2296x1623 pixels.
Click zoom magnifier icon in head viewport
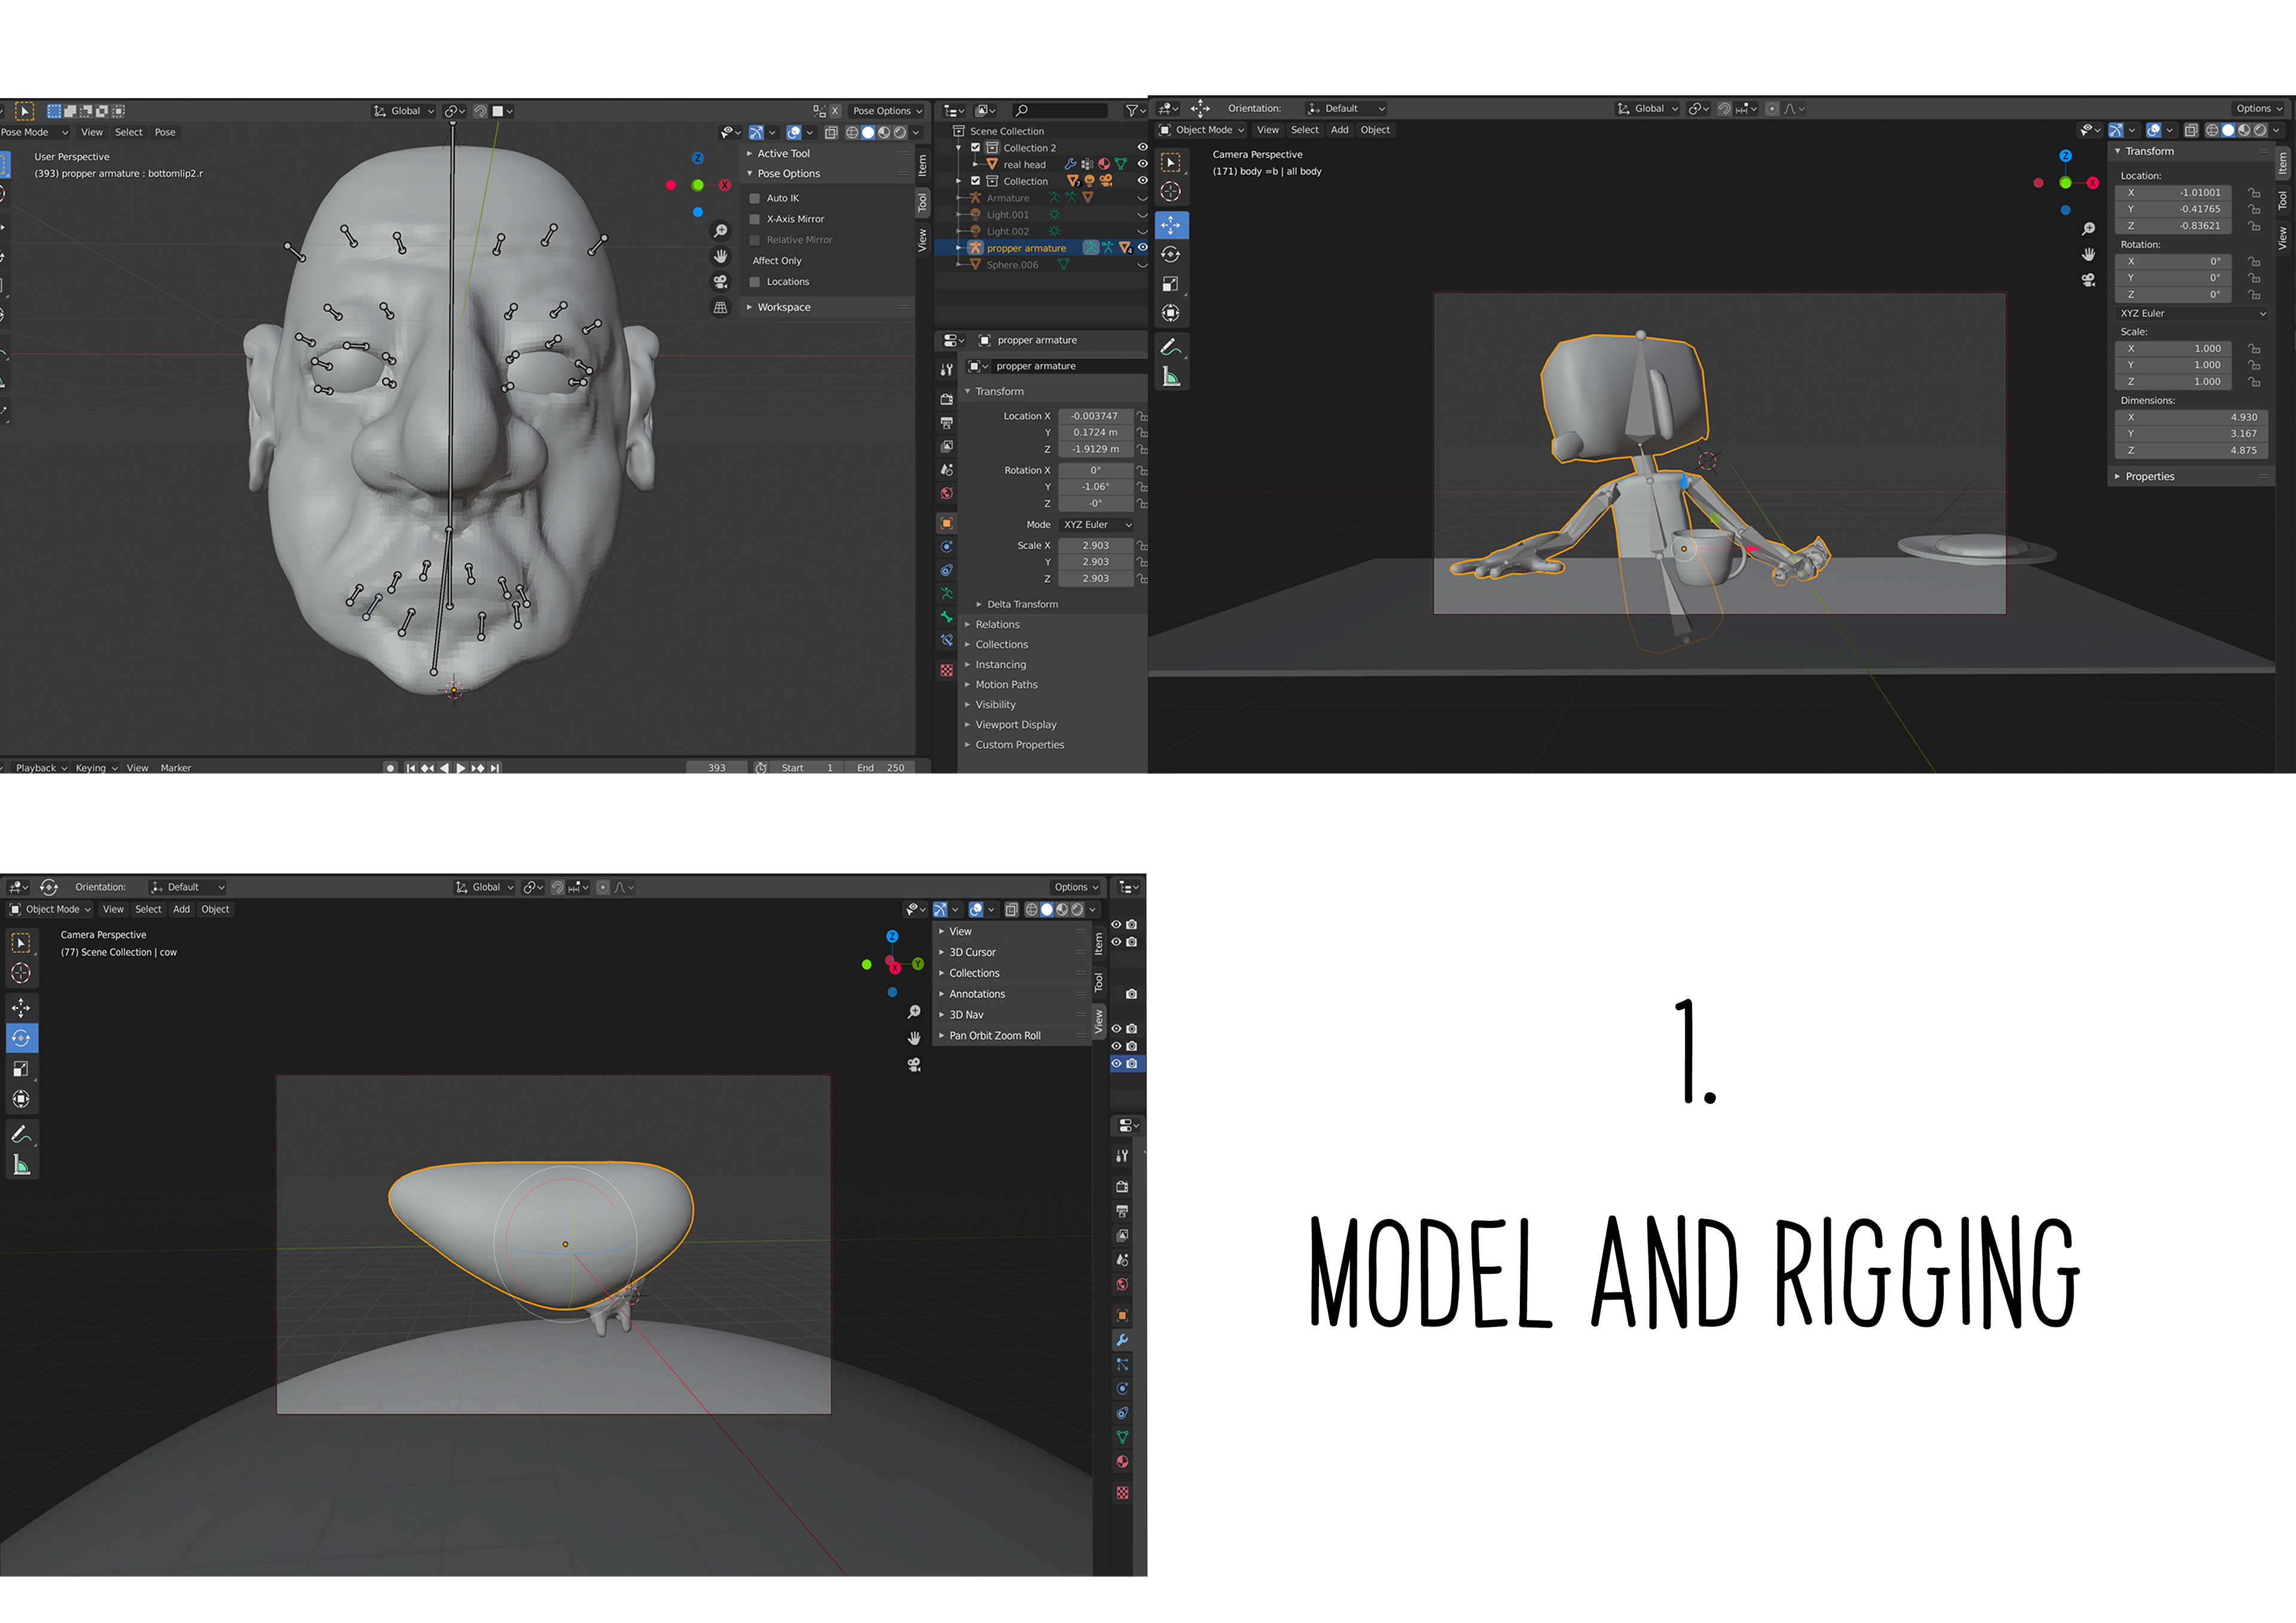click(x=720, y=231)
